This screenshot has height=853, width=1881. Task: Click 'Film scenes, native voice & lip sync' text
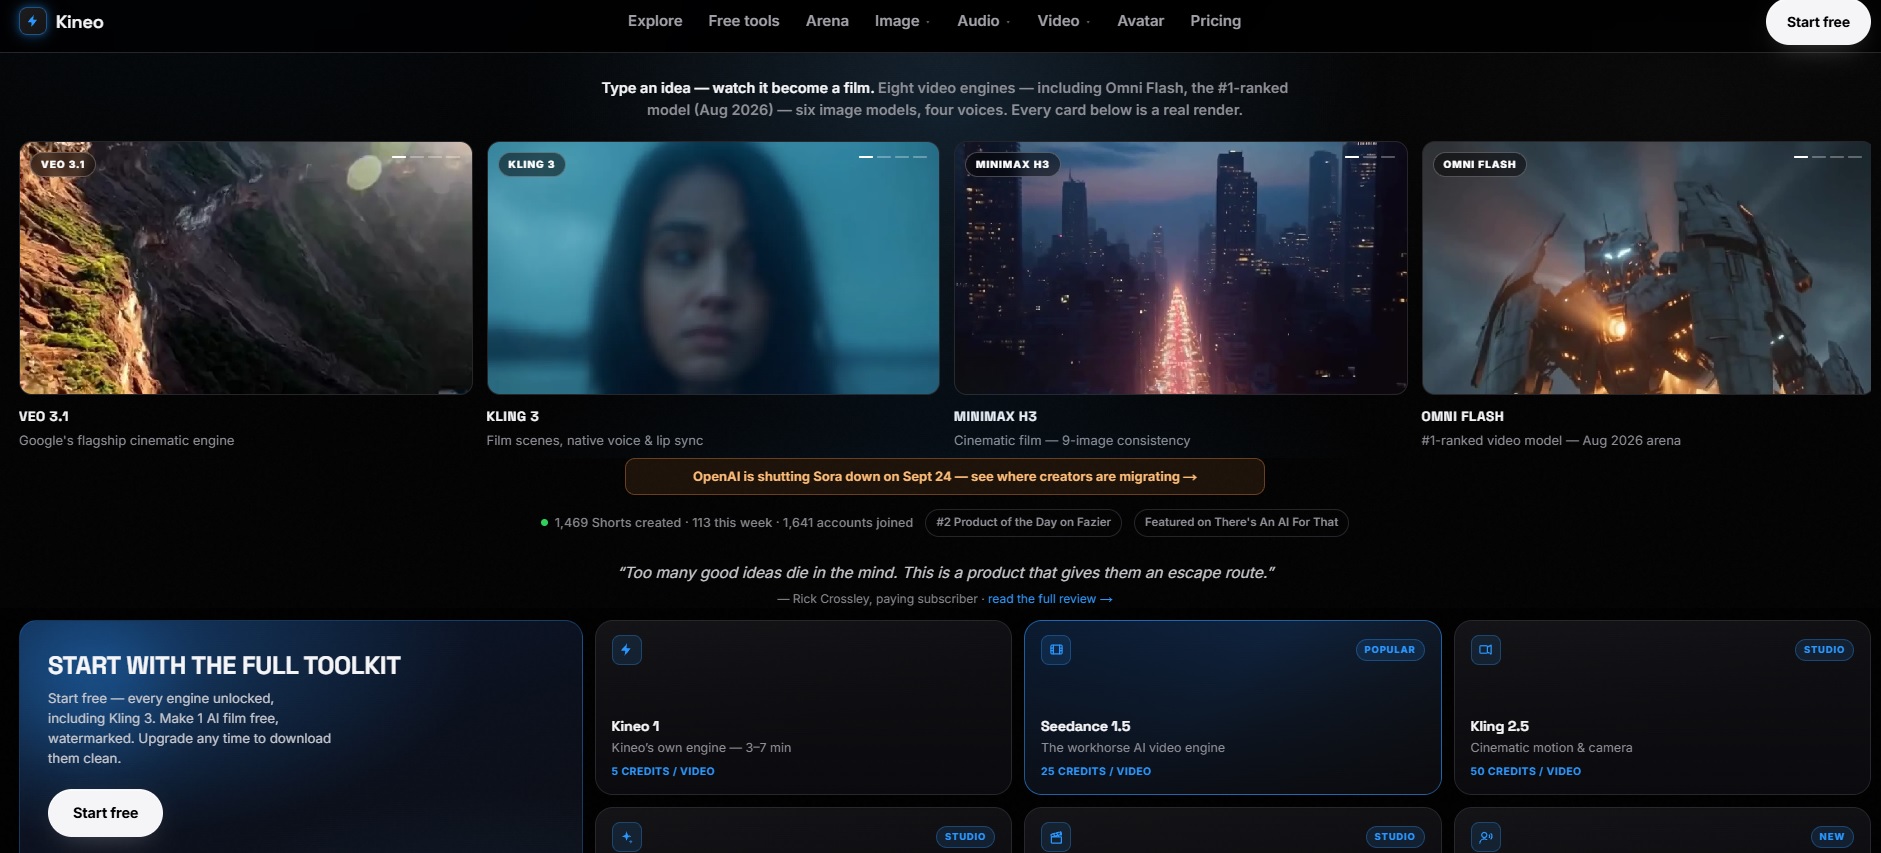595,441
